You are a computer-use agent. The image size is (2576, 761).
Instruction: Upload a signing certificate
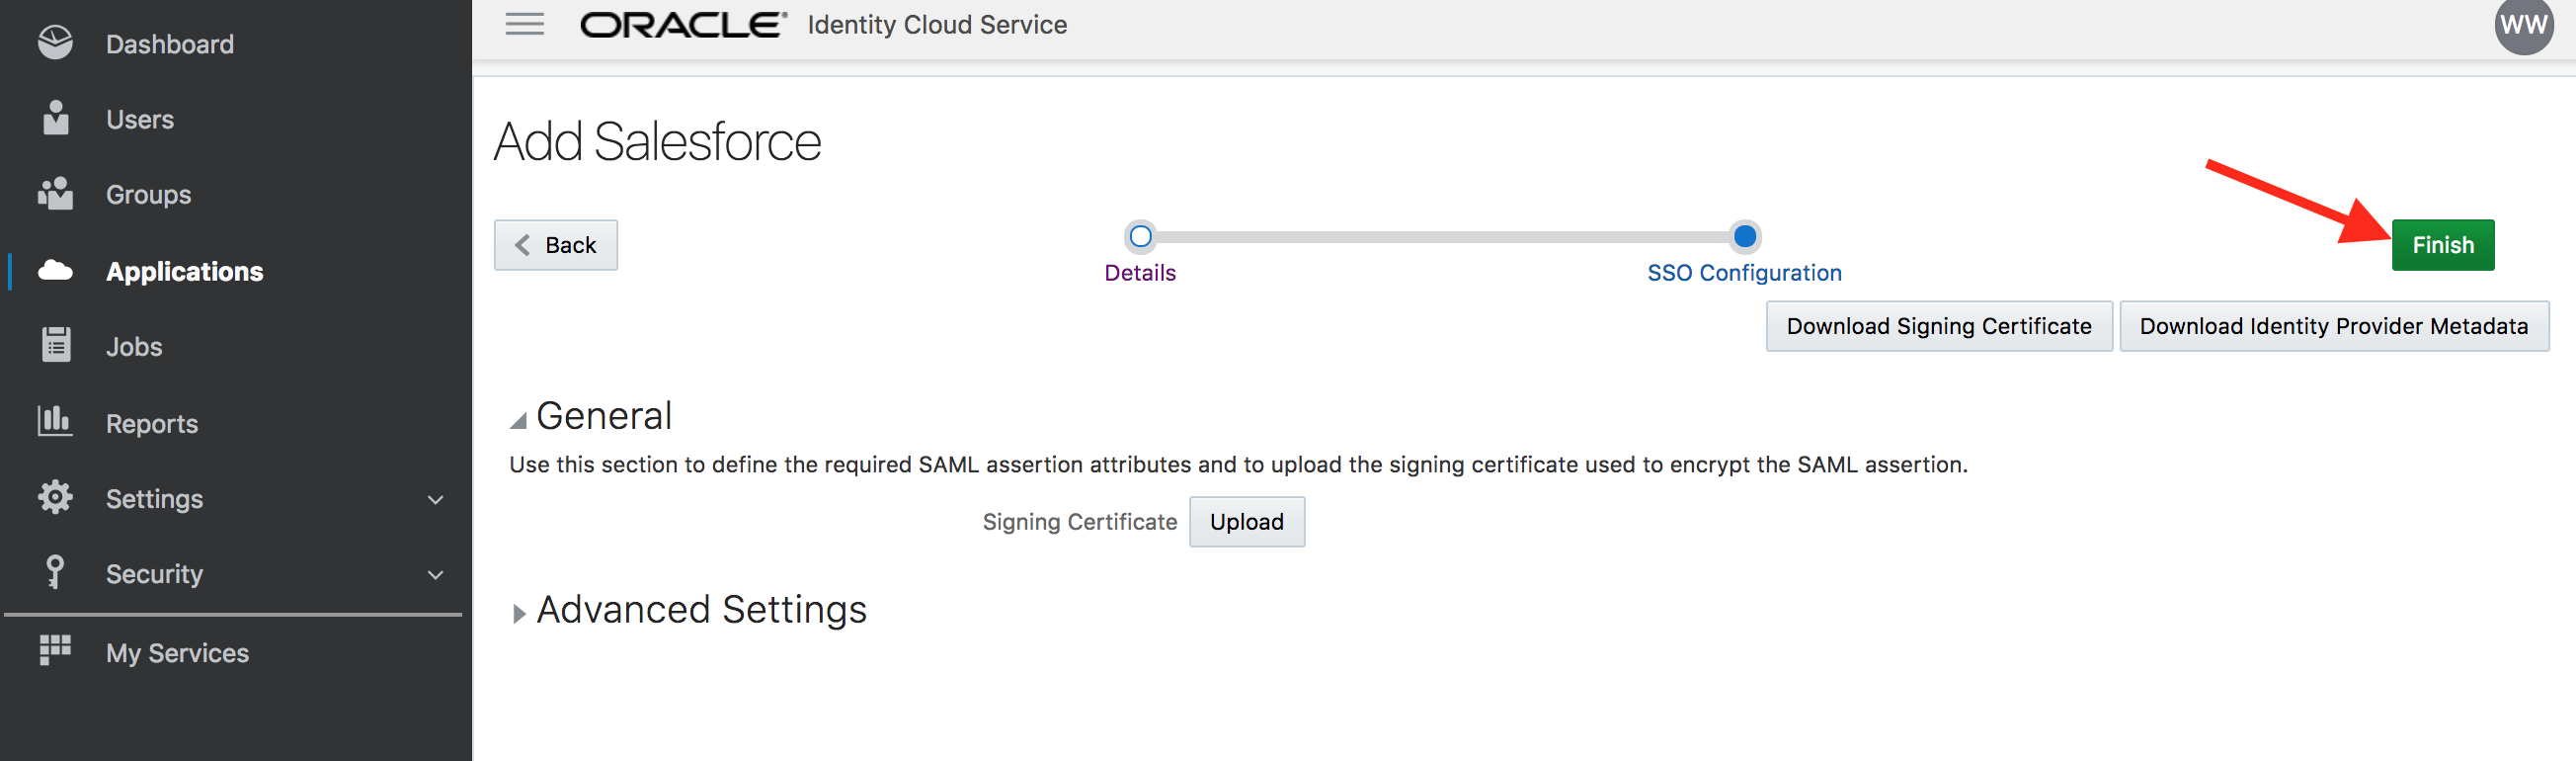1246,522
